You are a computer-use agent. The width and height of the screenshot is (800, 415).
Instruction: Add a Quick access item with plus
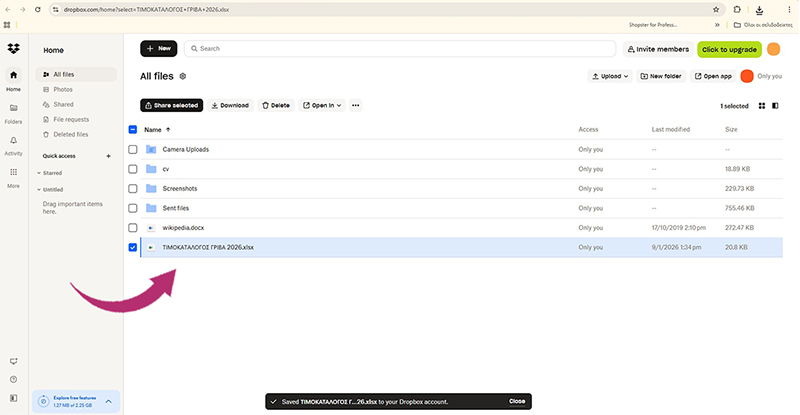tap(108, 156)
